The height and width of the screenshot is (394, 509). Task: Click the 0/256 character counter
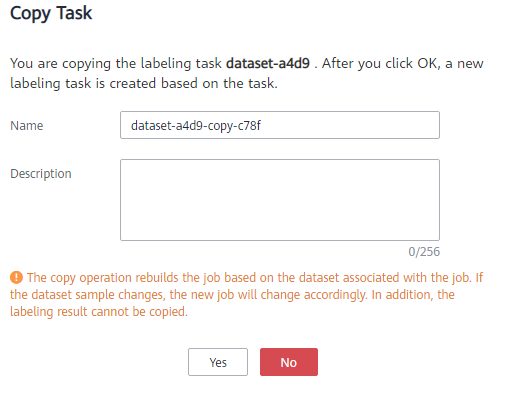(x=424, y=252)
